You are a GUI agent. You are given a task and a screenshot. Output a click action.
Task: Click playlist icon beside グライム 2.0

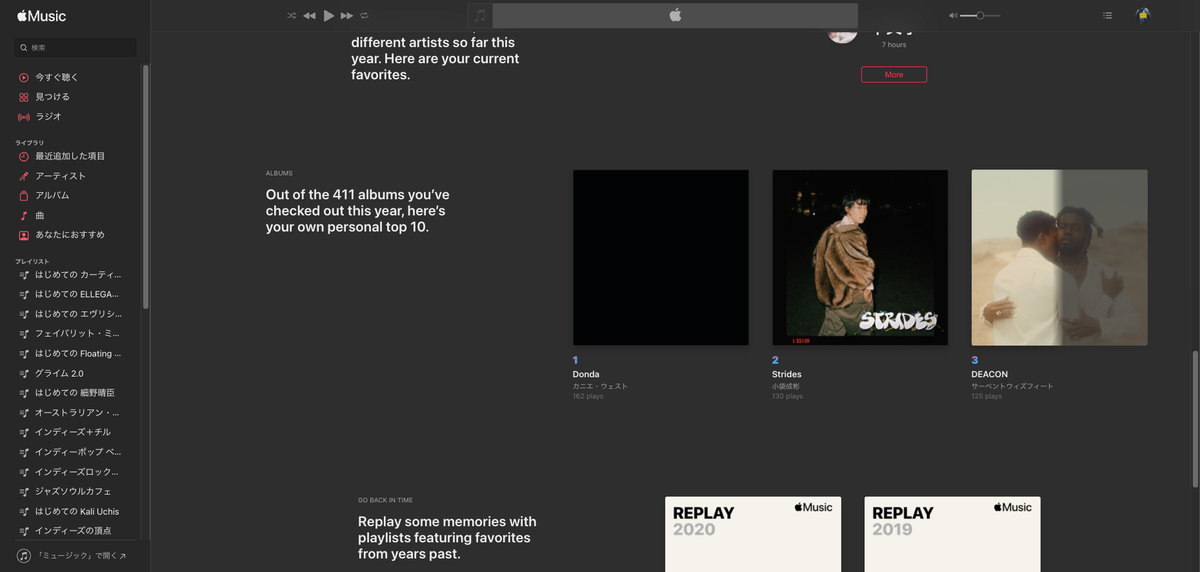click(x=24, y=373)
